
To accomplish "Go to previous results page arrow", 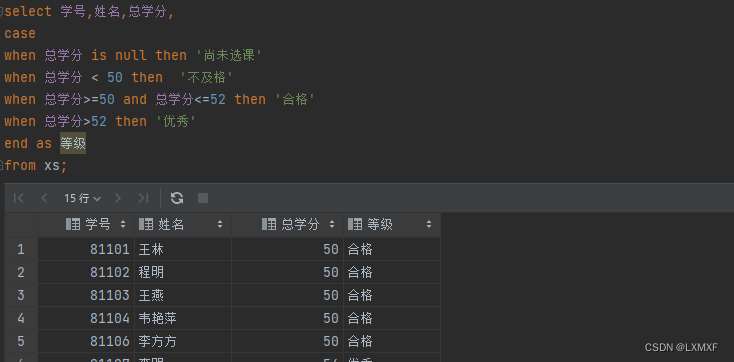I will 44,198.
